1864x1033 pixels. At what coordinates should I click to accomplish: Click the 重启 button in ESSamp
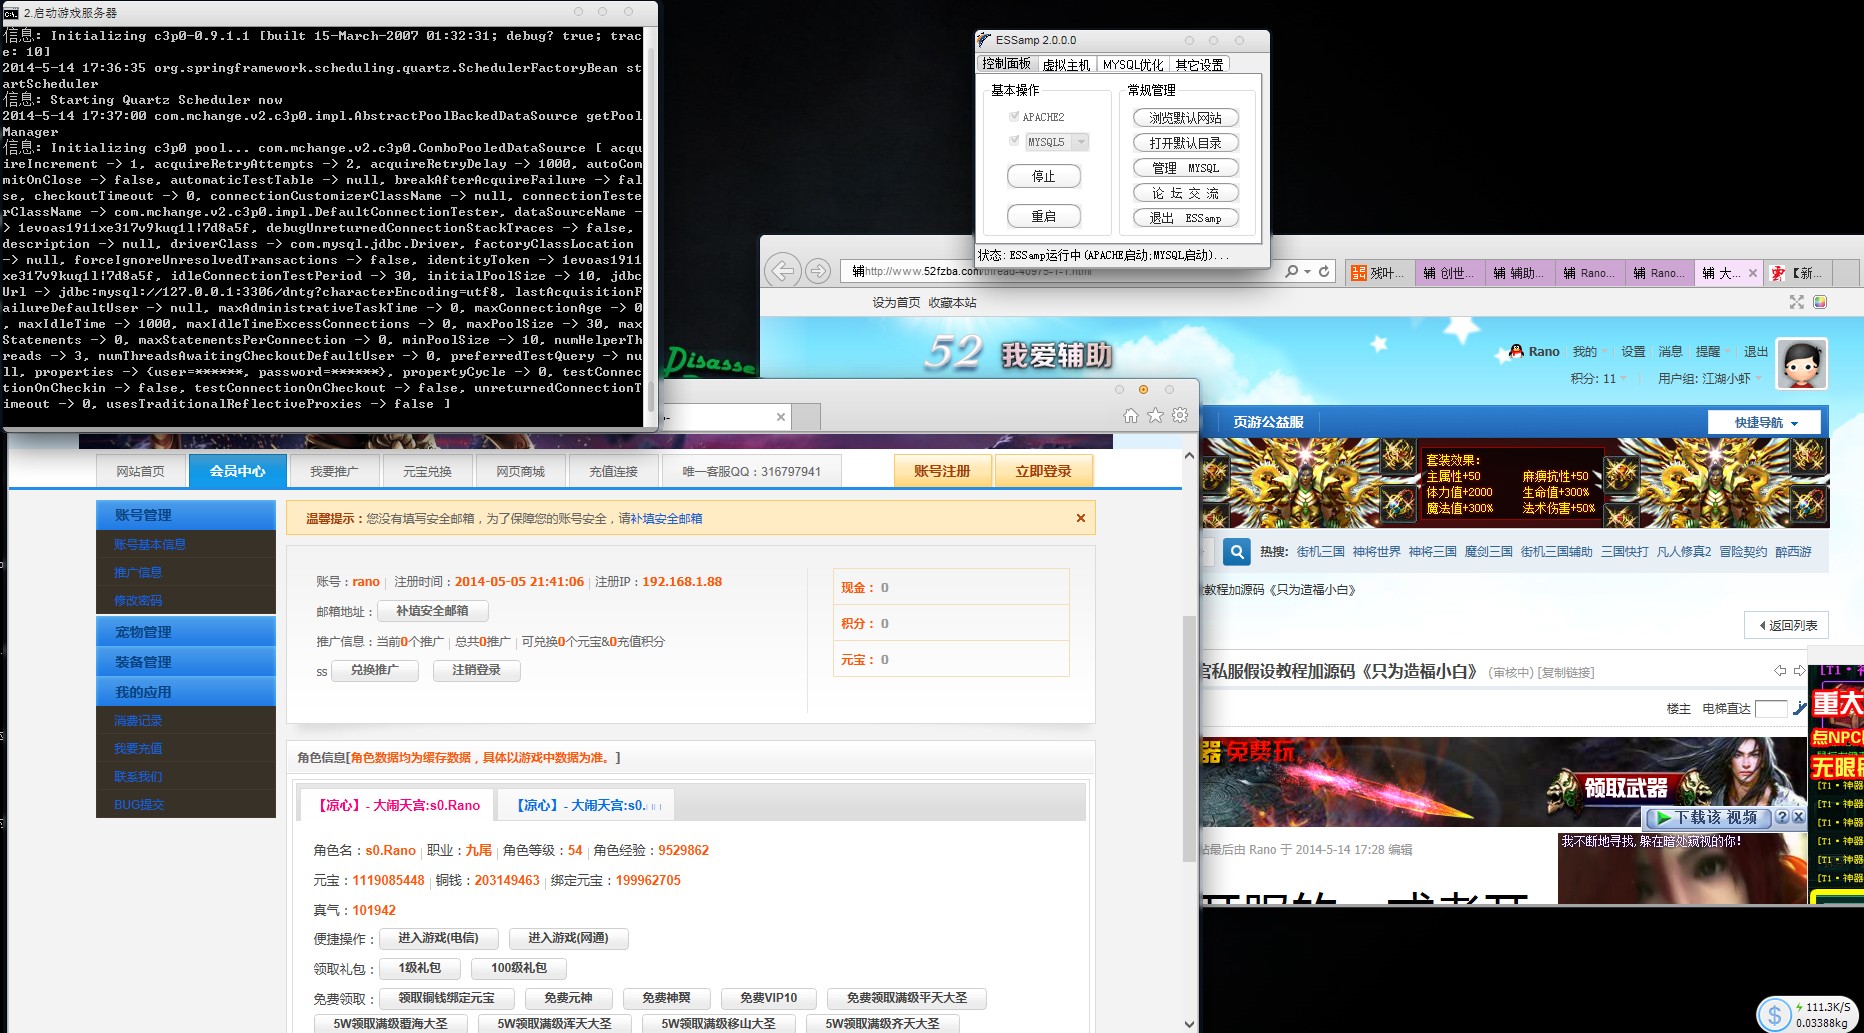1043,216
